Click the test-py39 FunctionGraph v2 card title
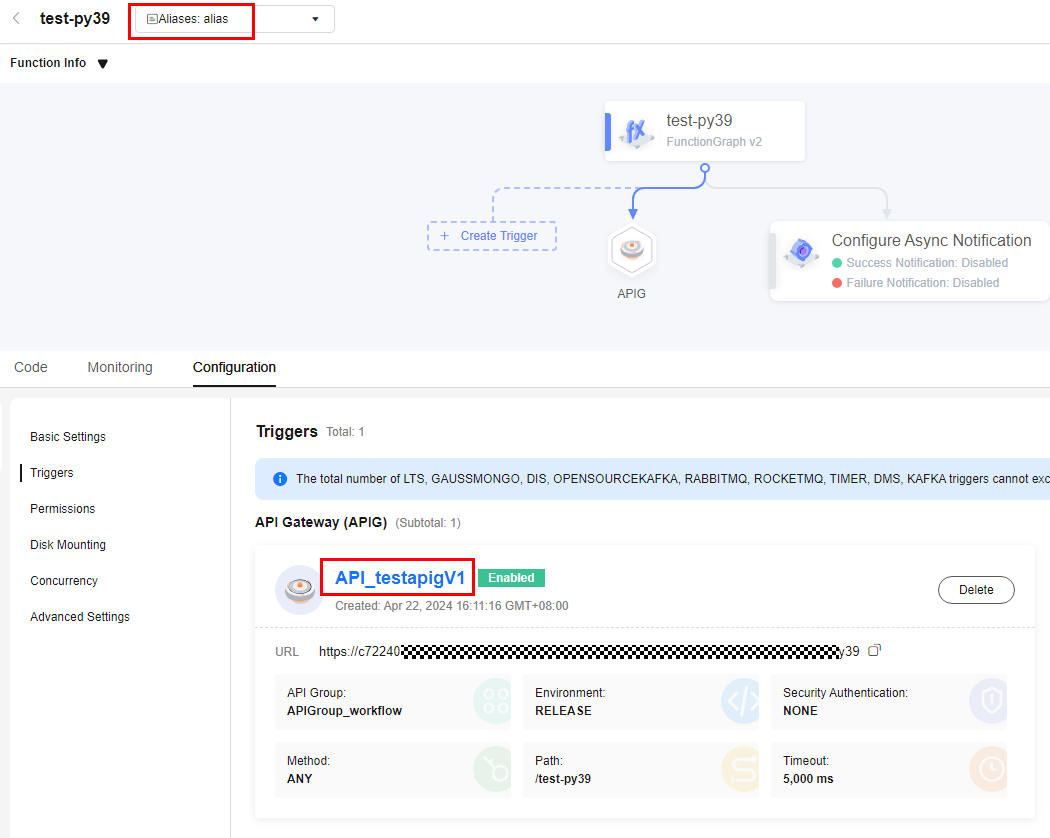This screenshot has height=838, width=1050. click(699, 121)
